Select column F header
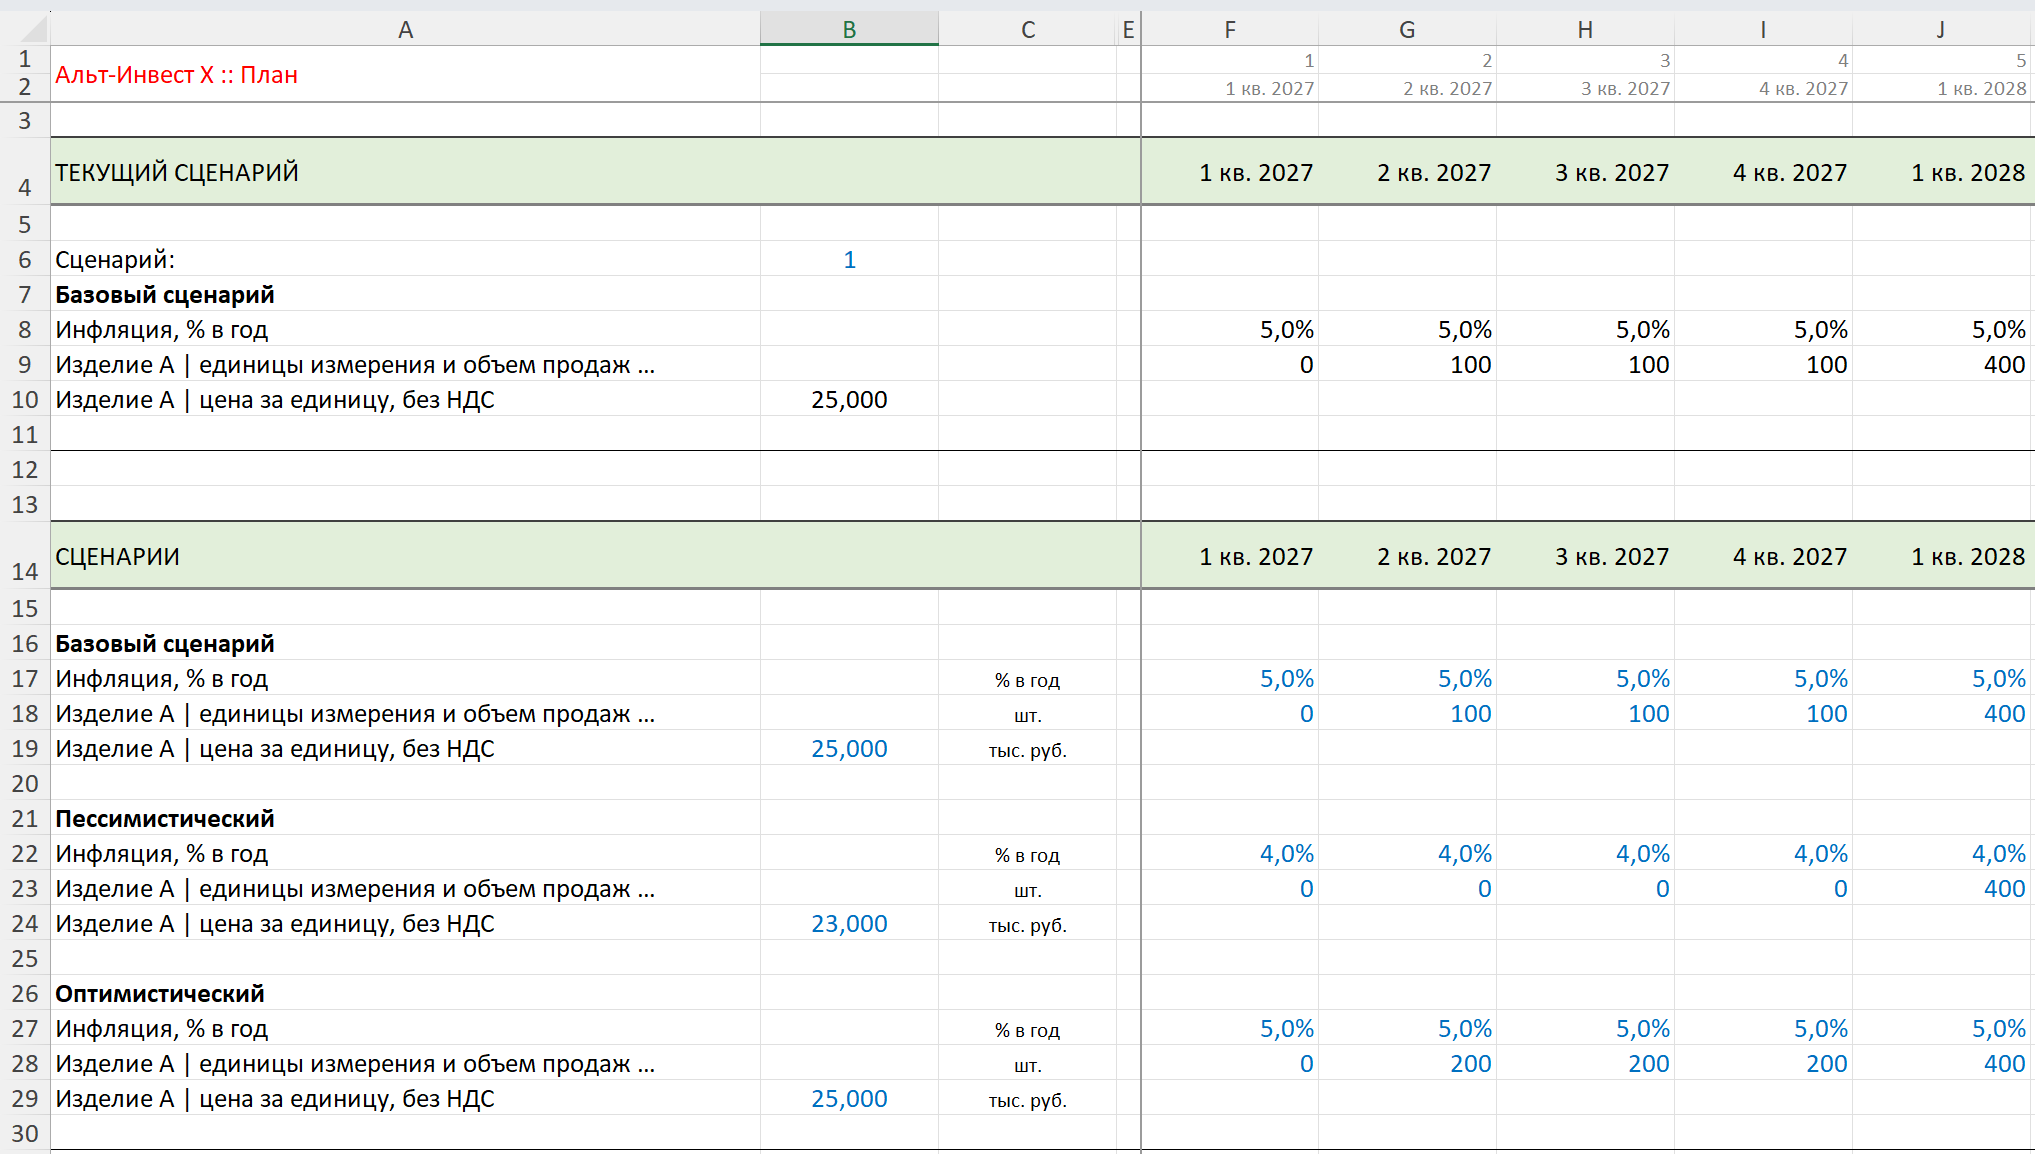The width and height of the screenshot is (2035, 1154). coord(1230,30)
